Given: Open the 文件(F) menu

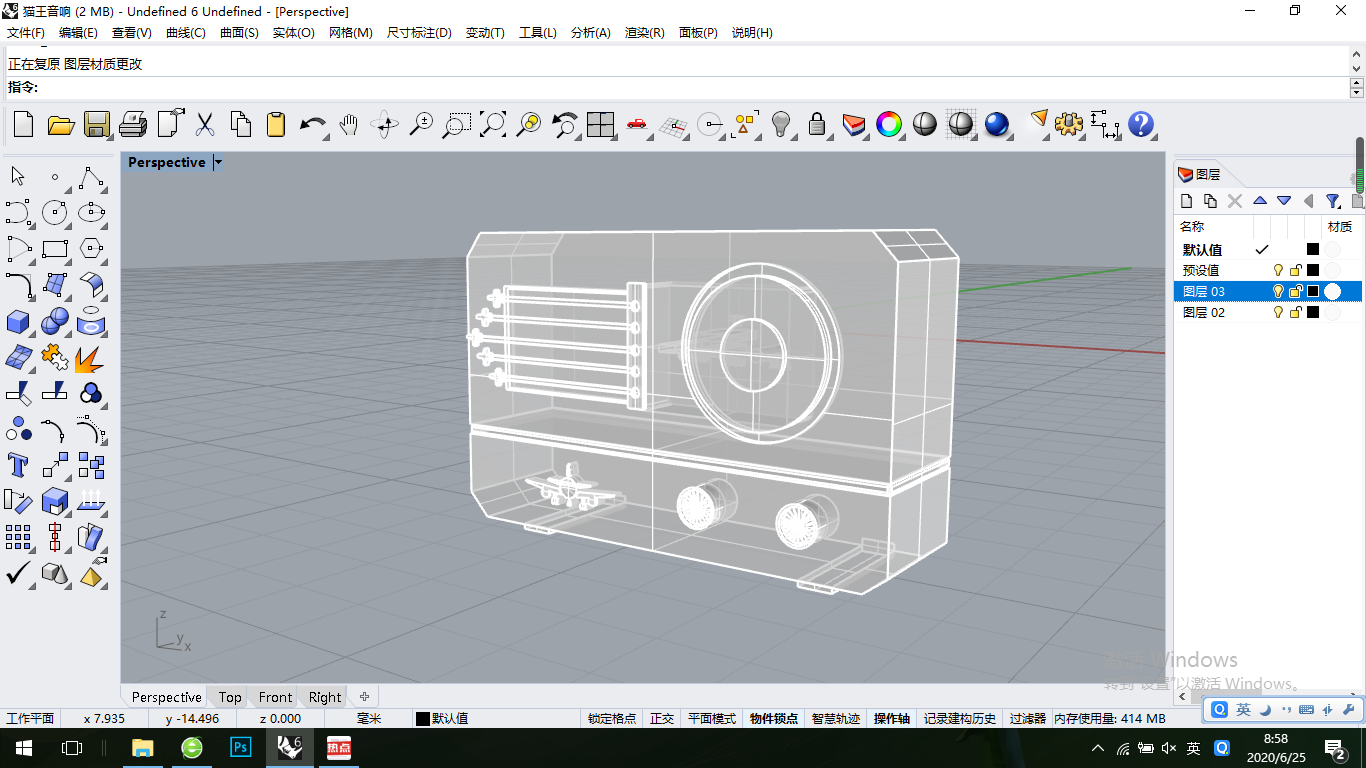Looking at the screenshot, I should 26,32.
